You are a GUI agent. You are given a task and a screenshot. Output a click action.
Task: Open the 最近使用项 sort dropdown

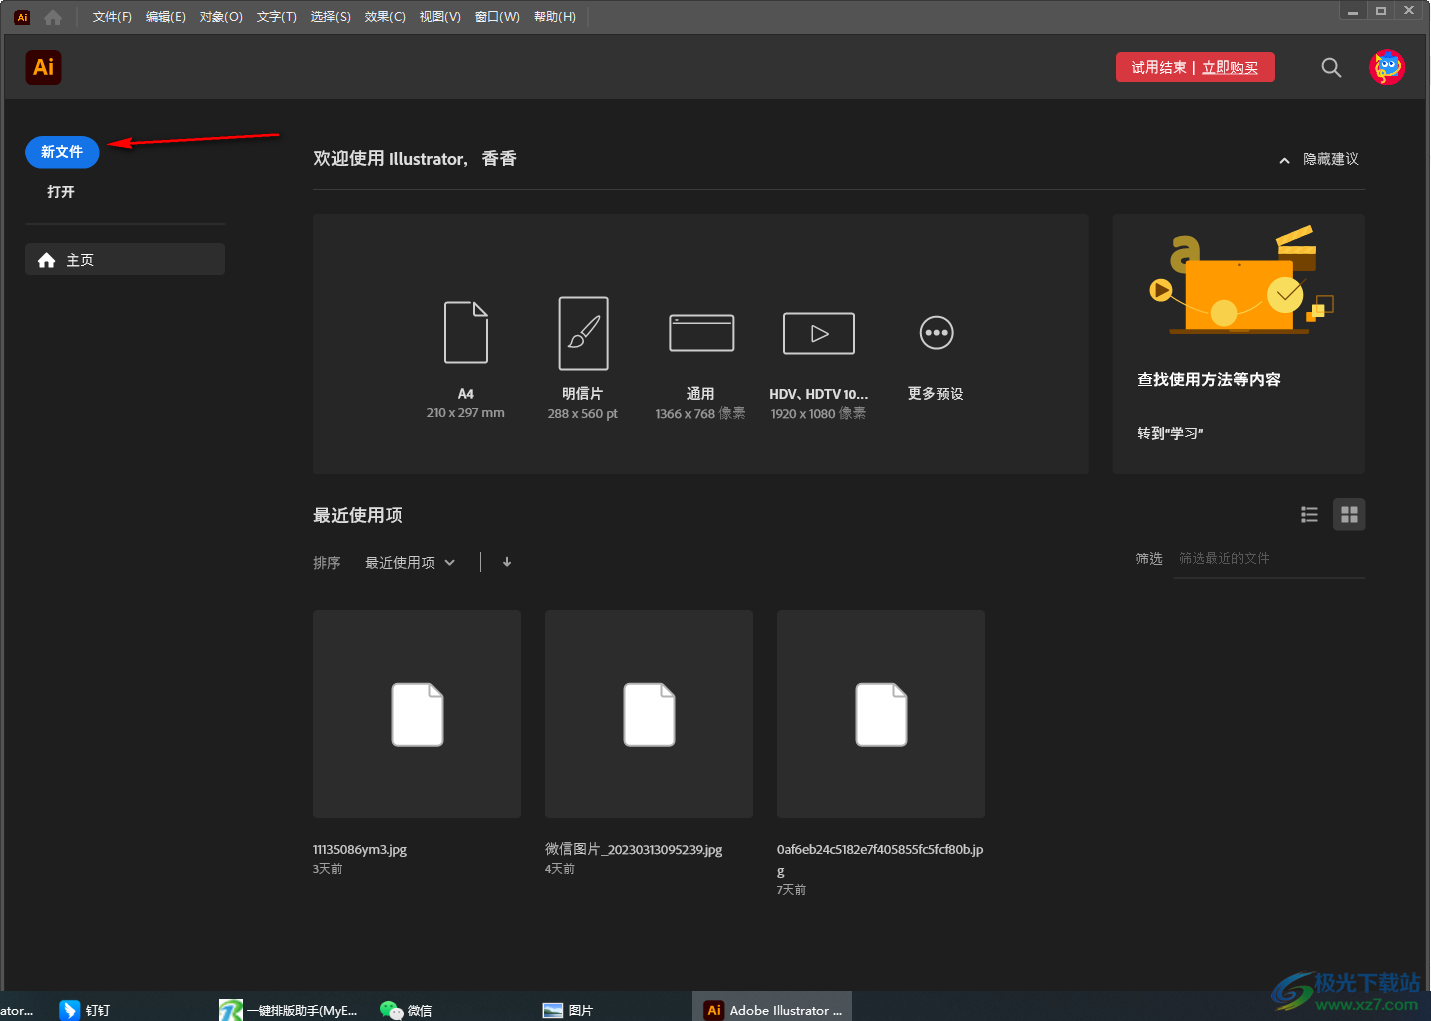pyautogui.click(x=410, y=563)
